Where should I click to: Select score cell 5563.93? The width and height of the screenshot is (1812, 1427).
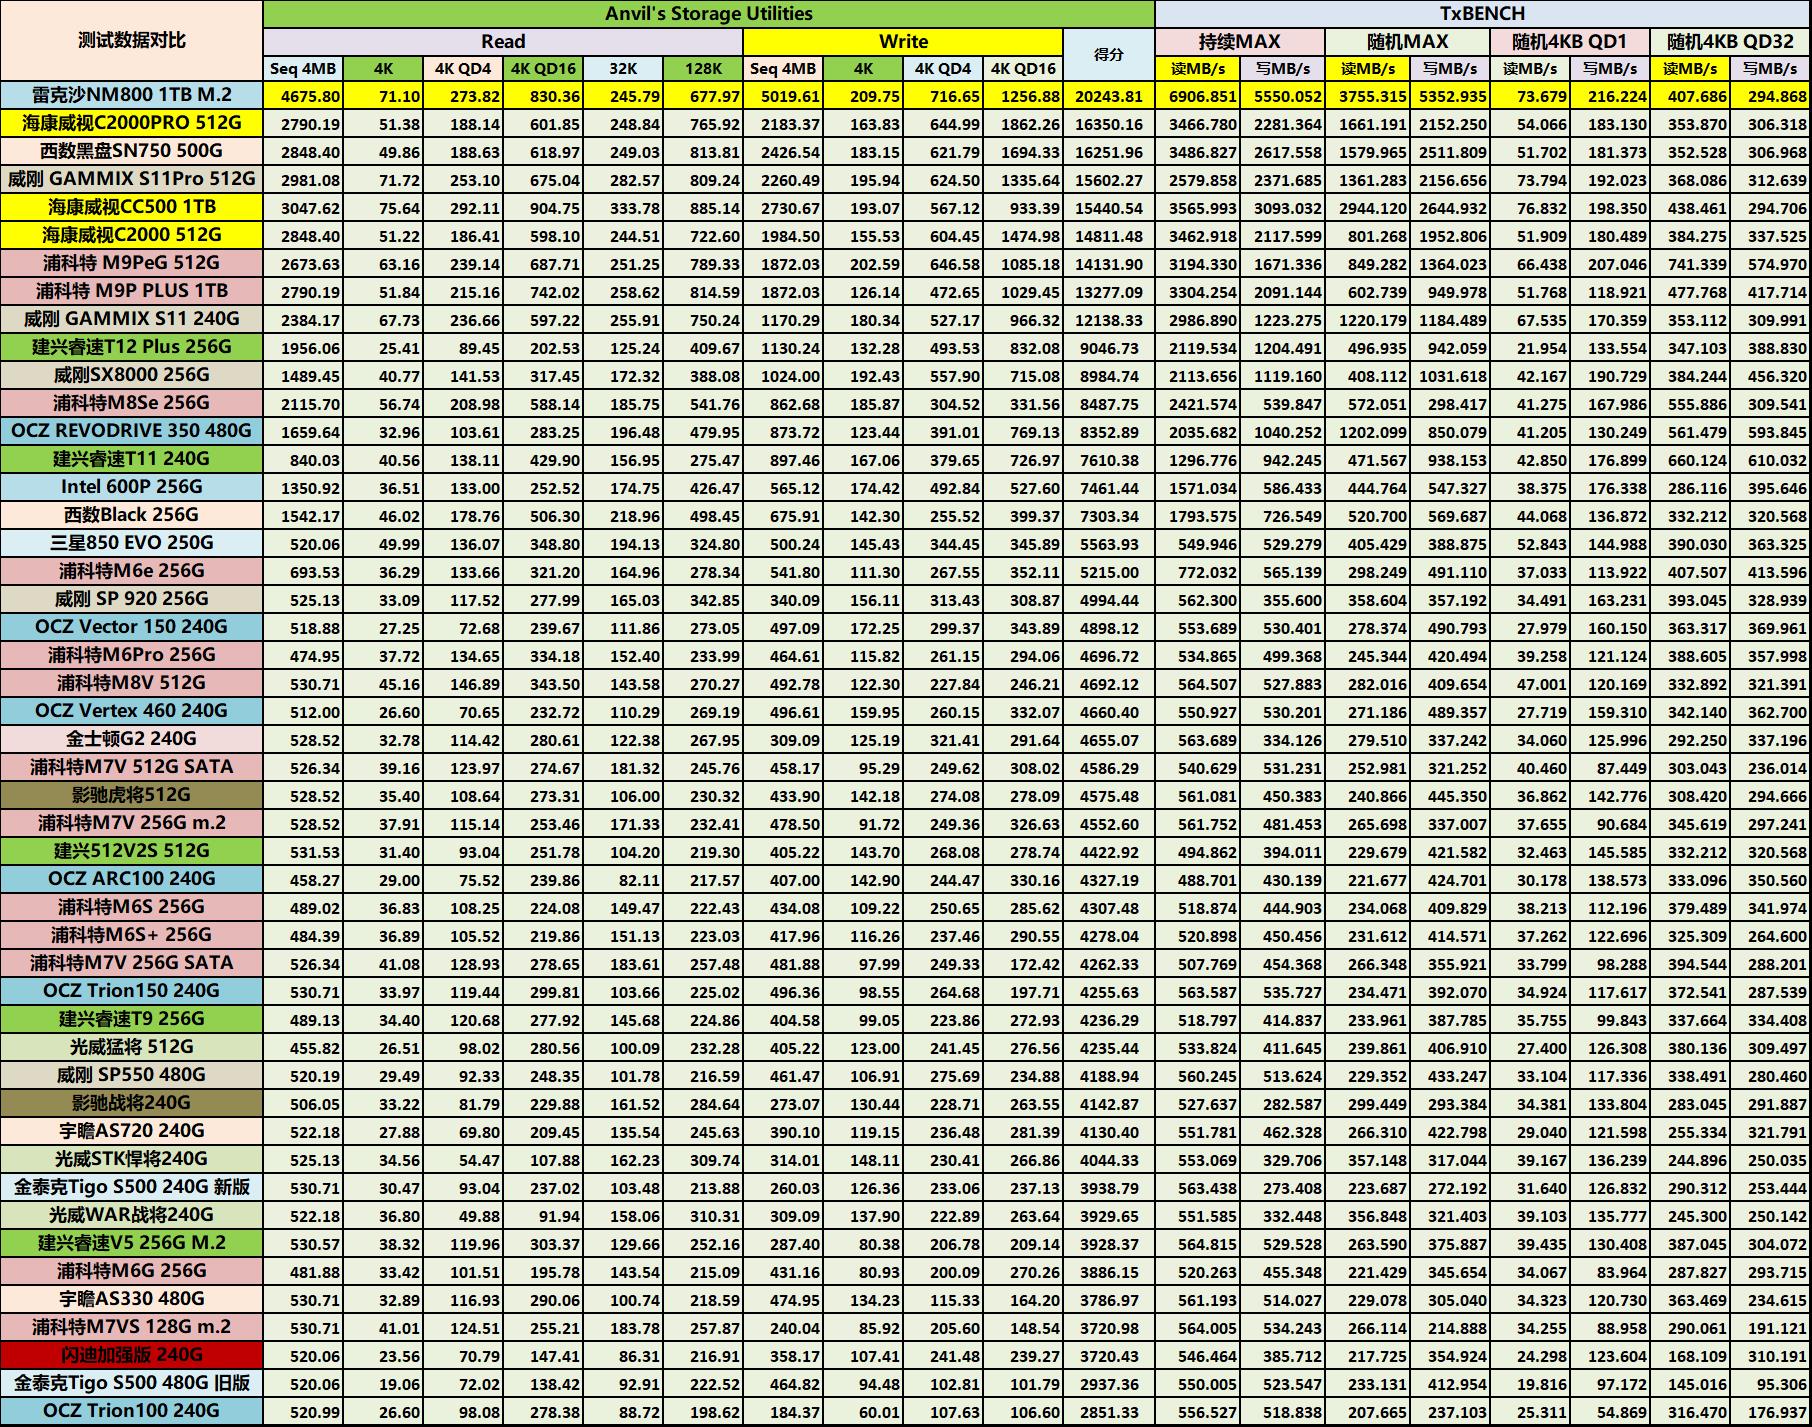coord(1109,544)
